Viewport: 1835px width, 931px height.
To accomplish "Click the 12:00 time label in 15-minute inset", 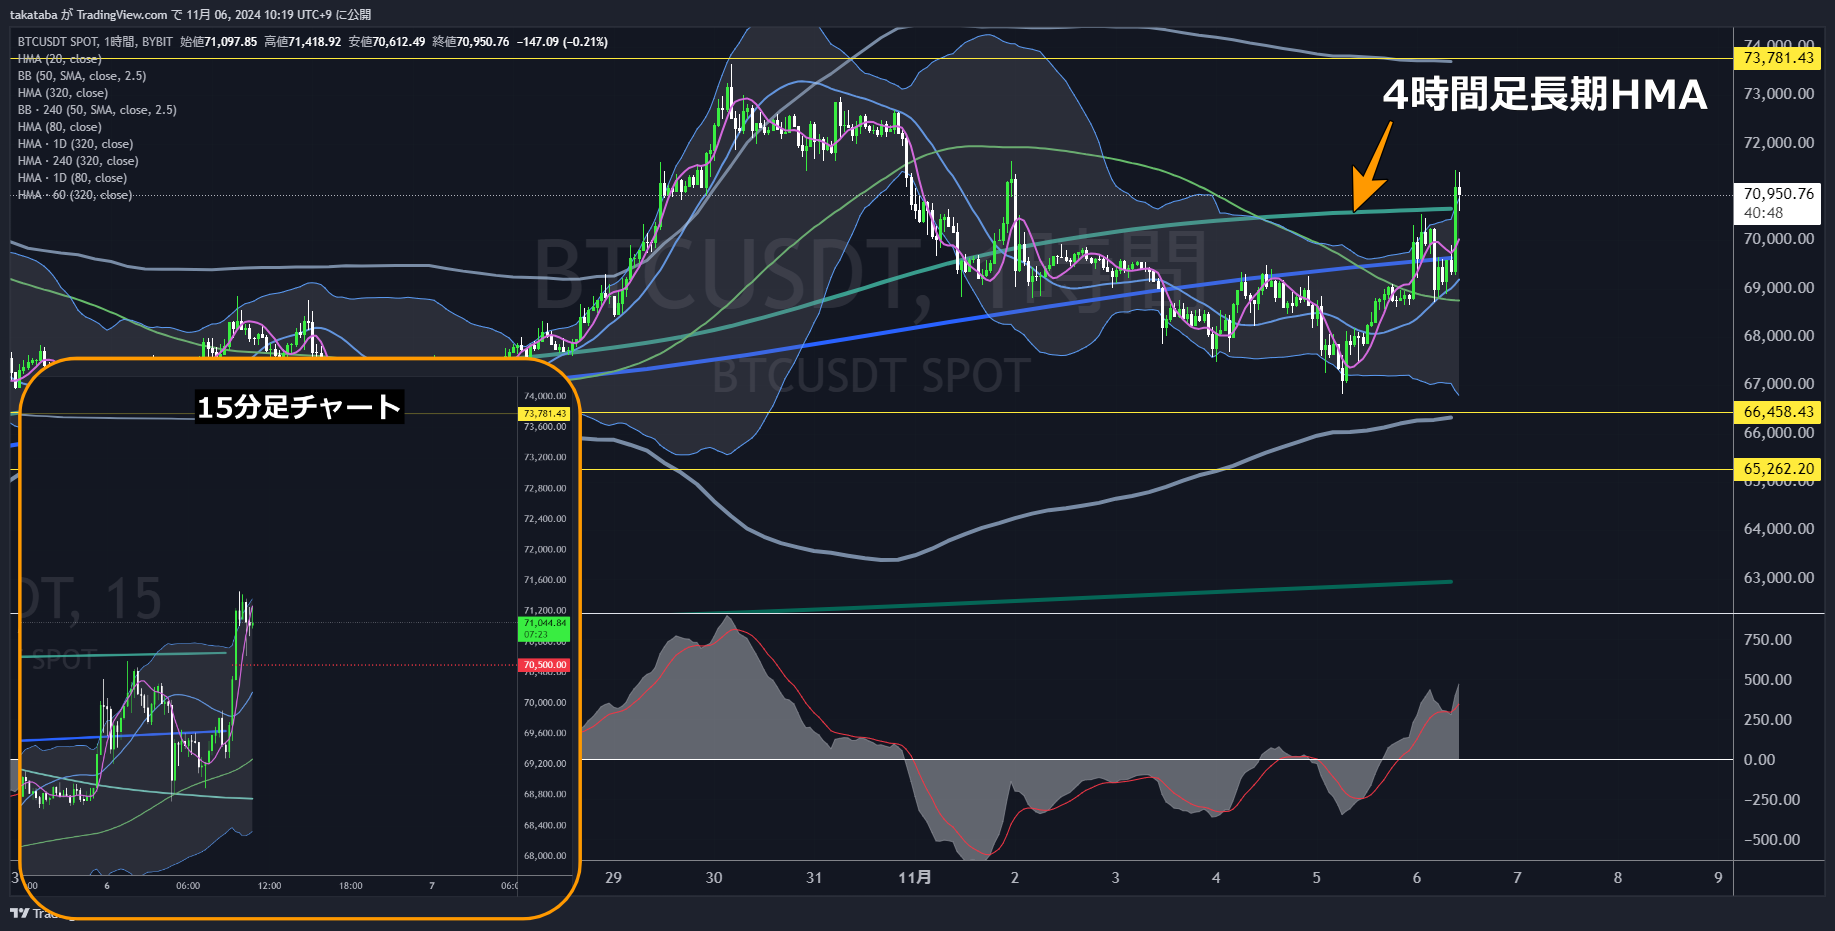I will (x=270, y=886).
